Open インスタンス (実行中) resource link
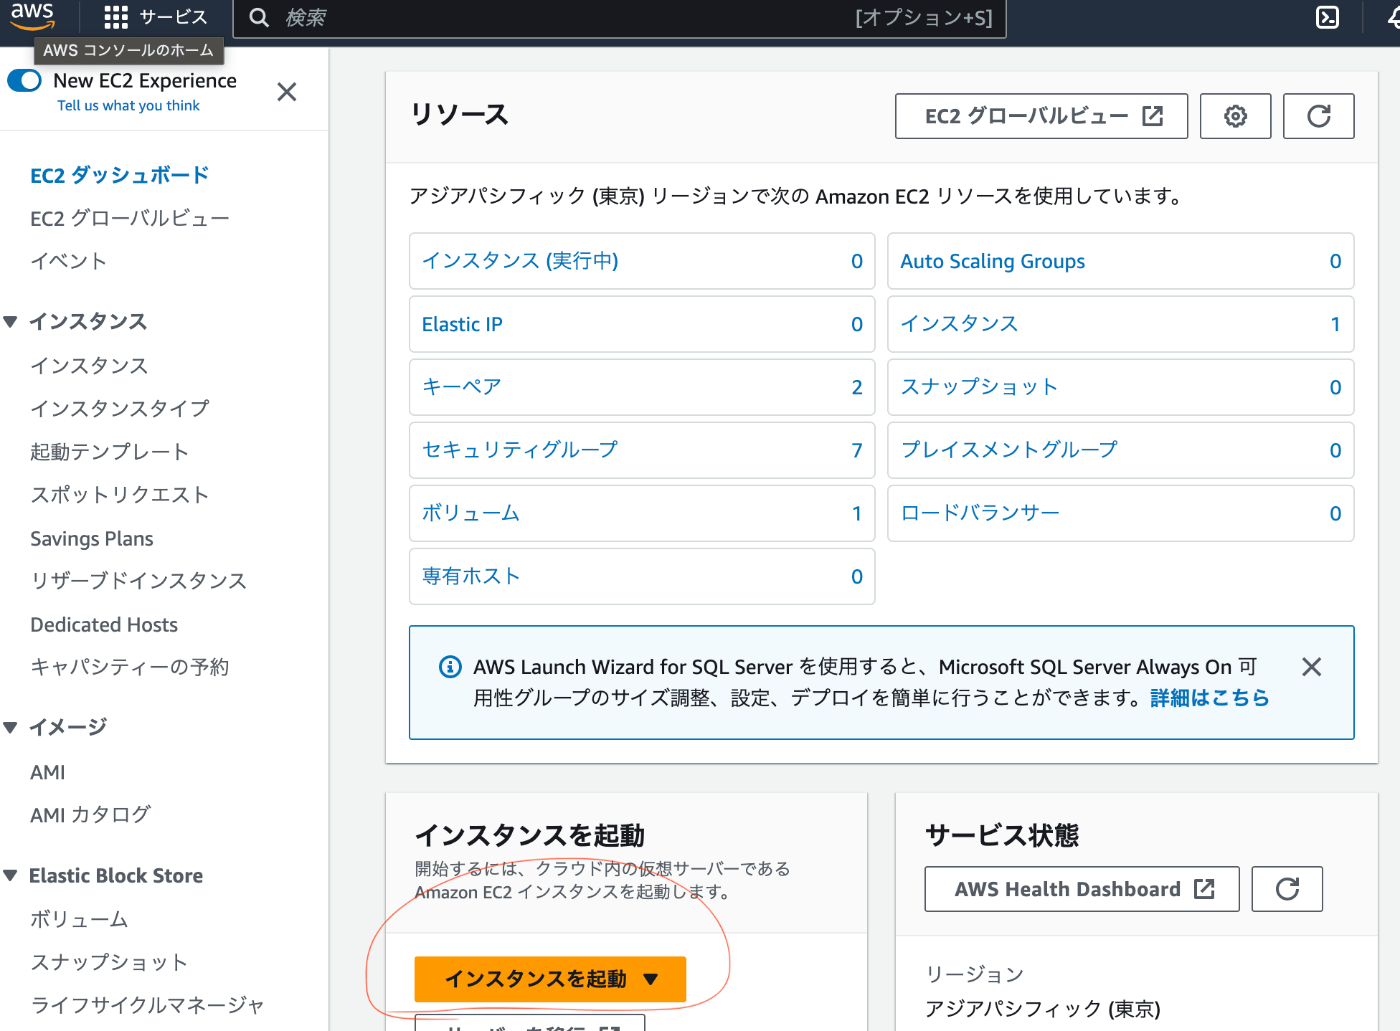The height and width of the screenshot is (1031, 1400). pos(520,261)
